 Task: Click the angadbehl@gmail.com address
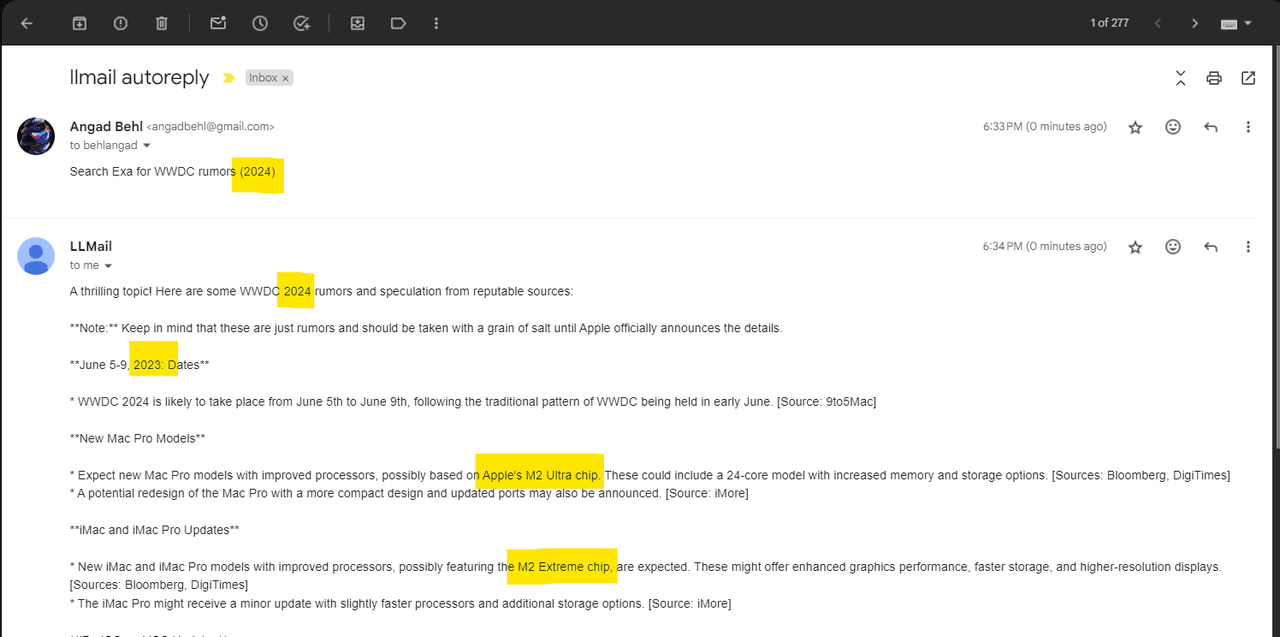[x=210, y=127]
